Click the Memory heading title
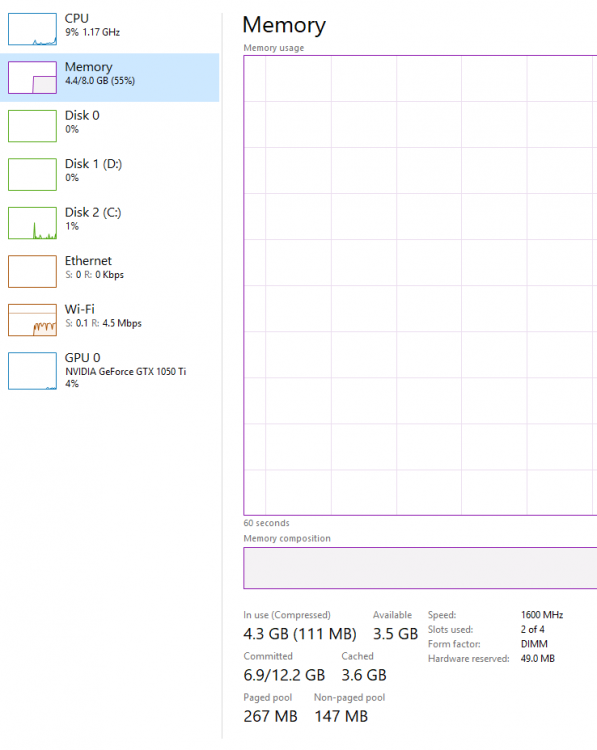Image resolution: width=597 pixels, height=750 pixels. tap(284, 25)
